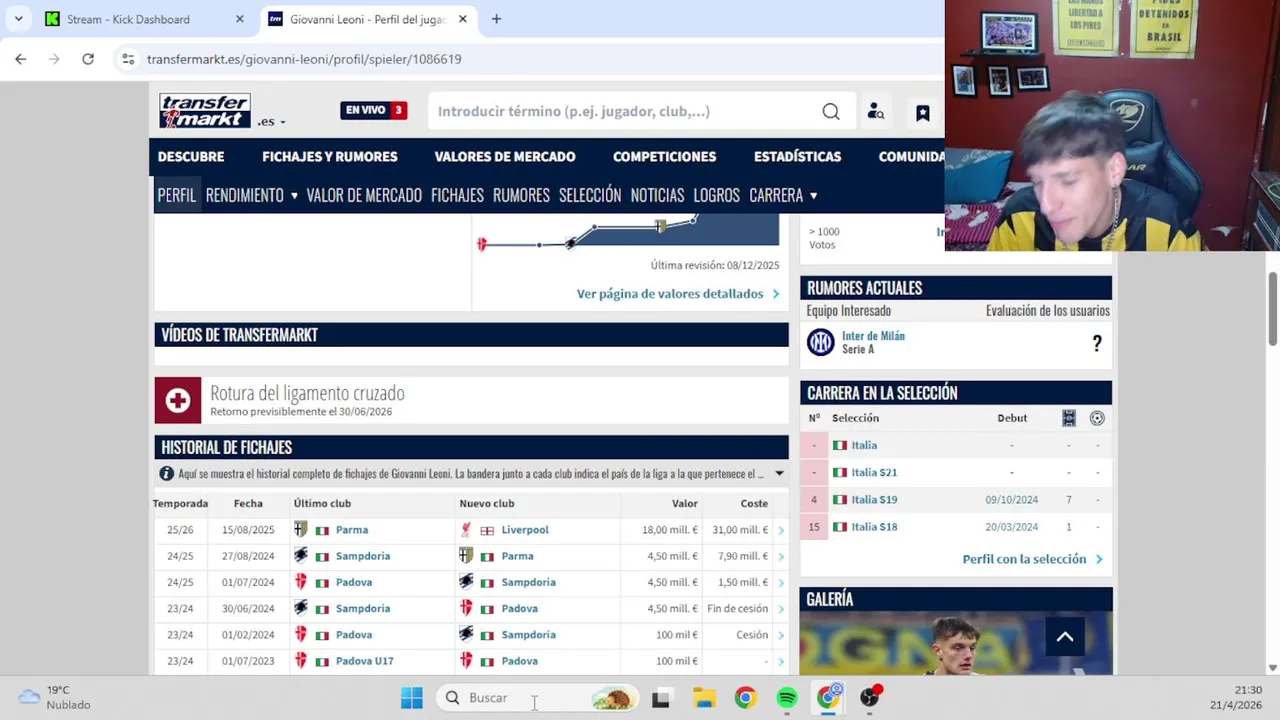
Task: Open the Italia $19 national team link
Action: (x=874, y=500)
